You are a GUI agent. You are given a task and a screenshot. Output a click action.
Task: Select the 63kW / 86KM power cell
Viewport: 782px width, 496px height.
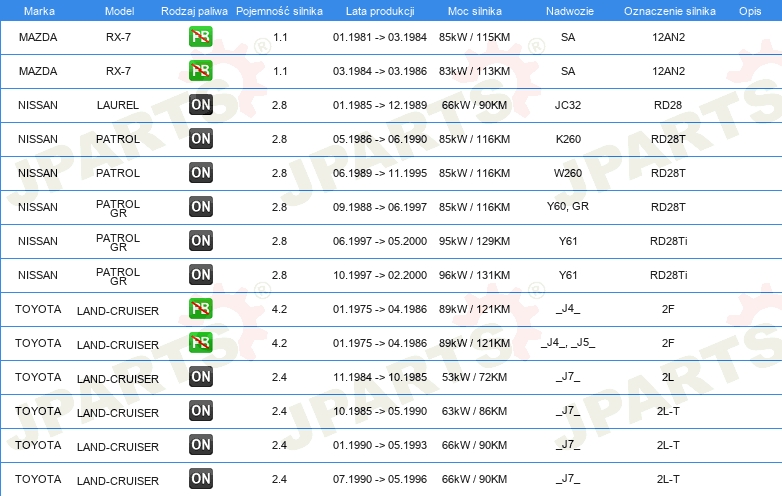tap(474, 411)
